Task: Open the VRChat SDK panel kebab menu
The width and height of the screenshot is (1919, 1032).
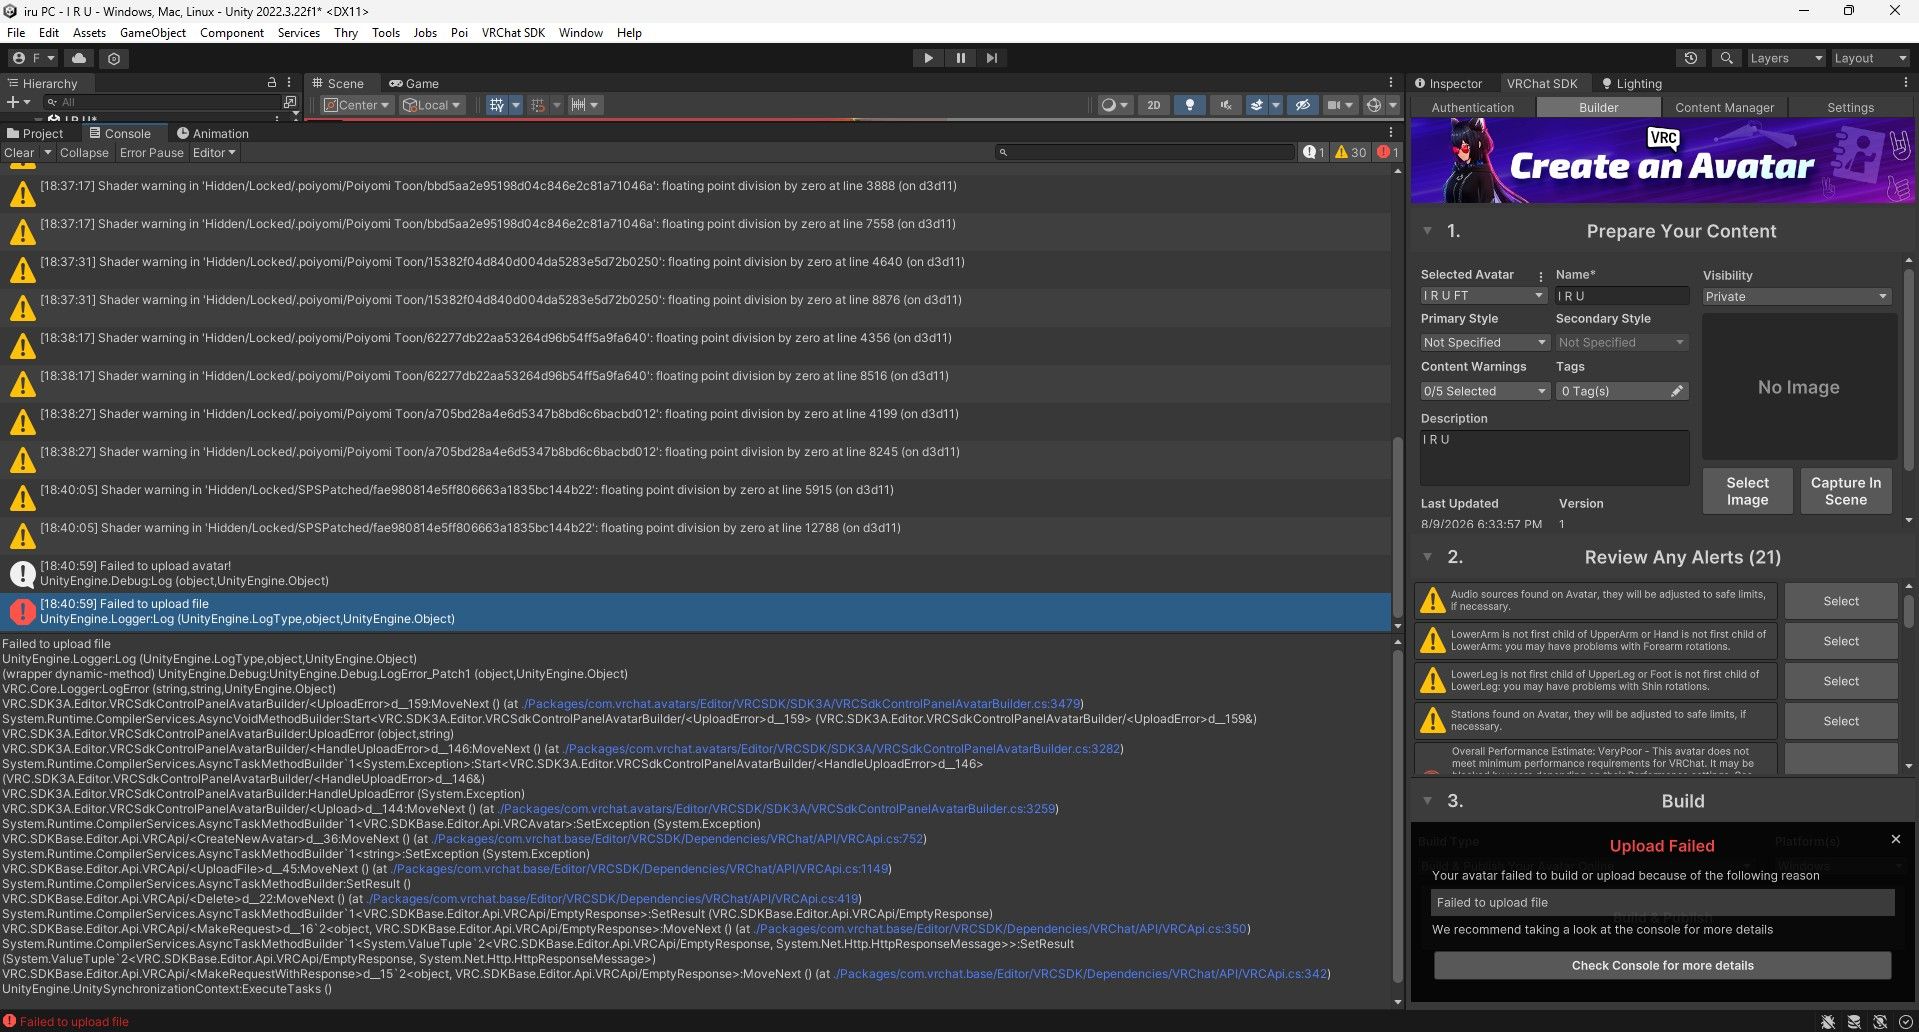Action: pos(1905,83)
